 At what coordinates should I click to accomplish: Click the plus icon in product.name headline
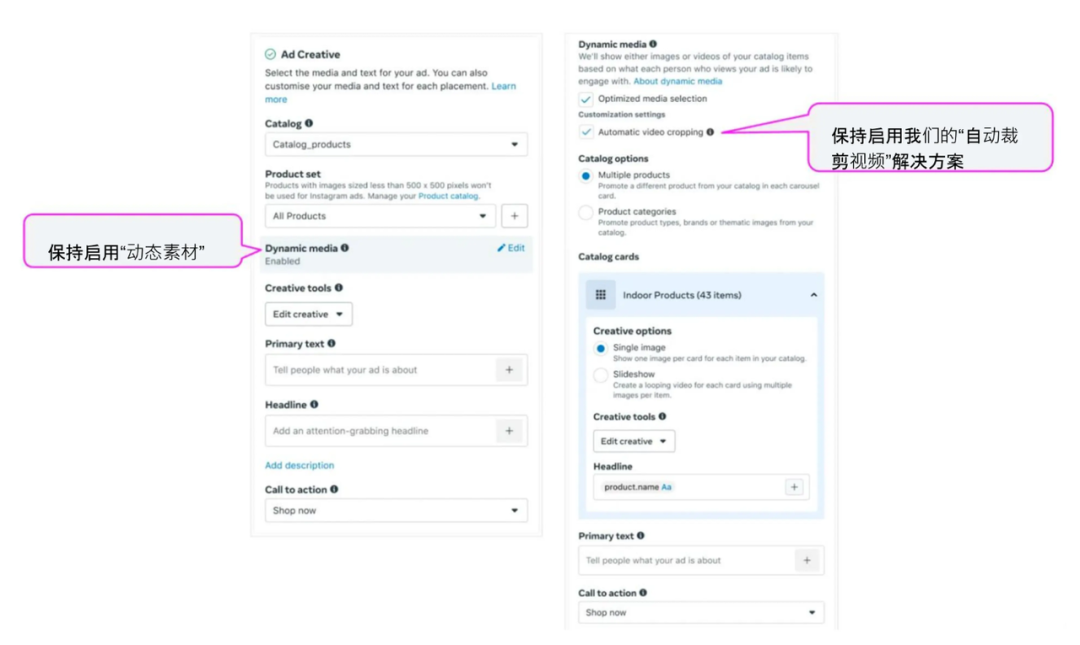[x=795, y=487]
